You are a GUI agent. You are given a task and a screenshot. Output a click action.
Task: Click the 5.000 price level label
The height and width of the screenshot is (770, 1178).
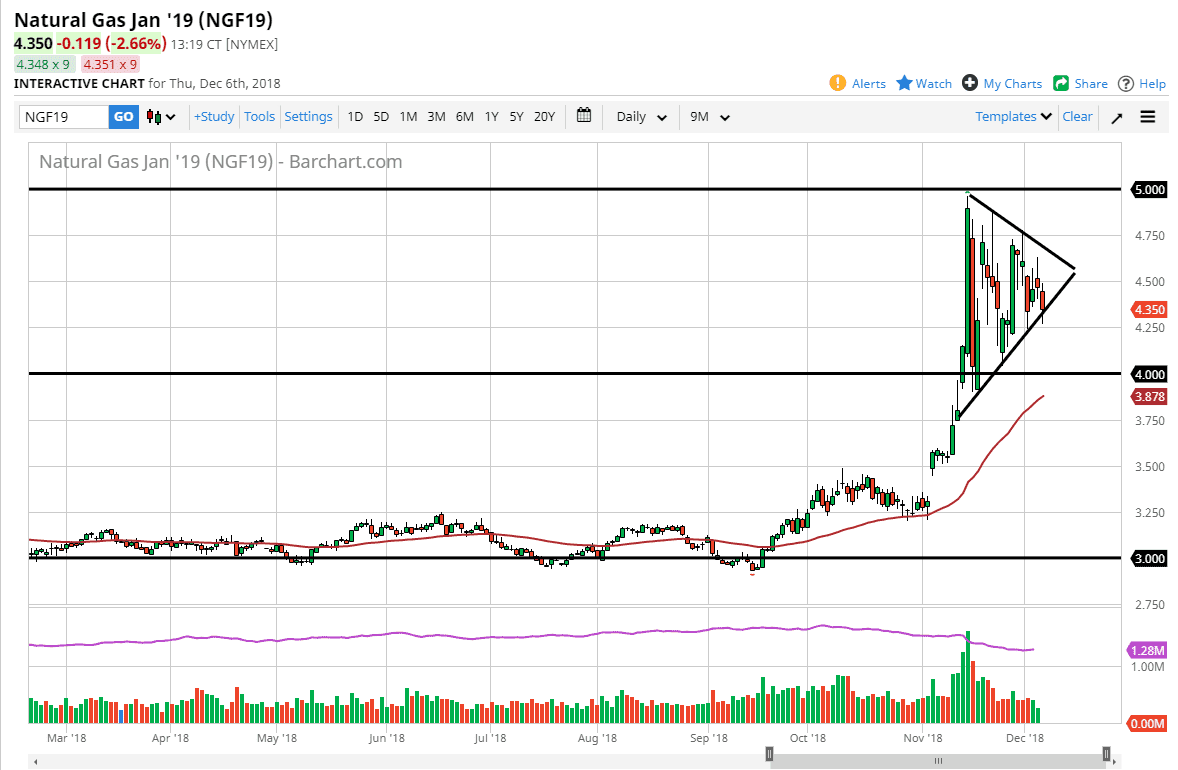[1149, 189]
